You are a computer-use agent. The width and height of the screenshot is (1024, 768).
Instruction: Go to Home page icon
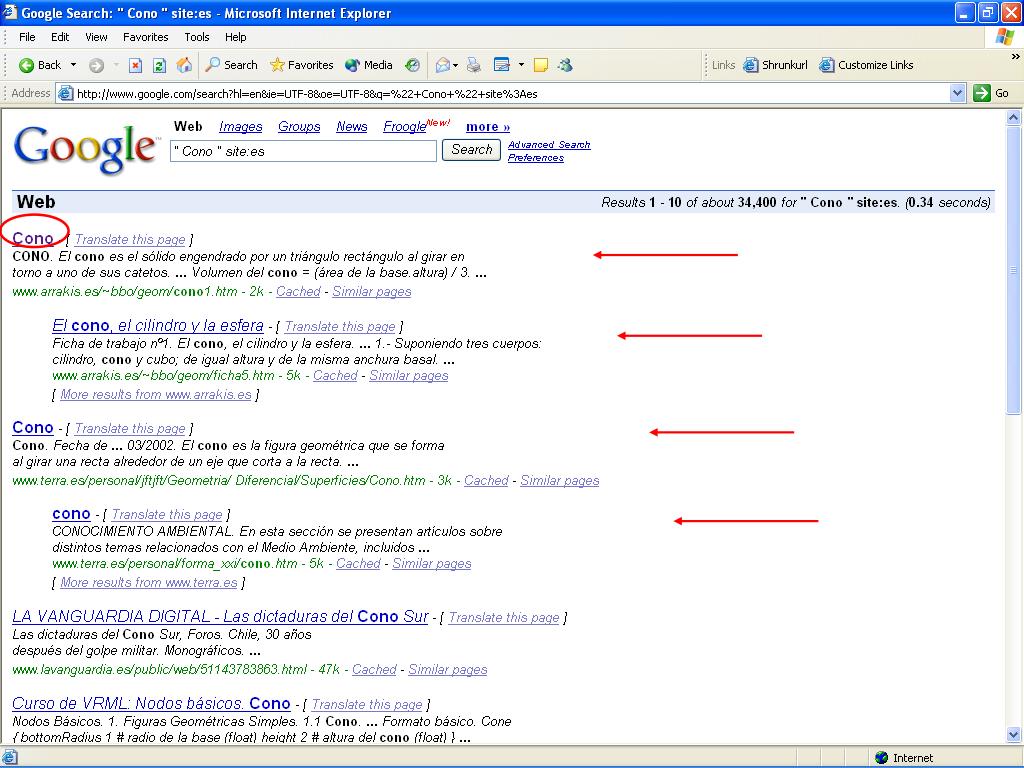pyautogui.click(x=184, y=65)
